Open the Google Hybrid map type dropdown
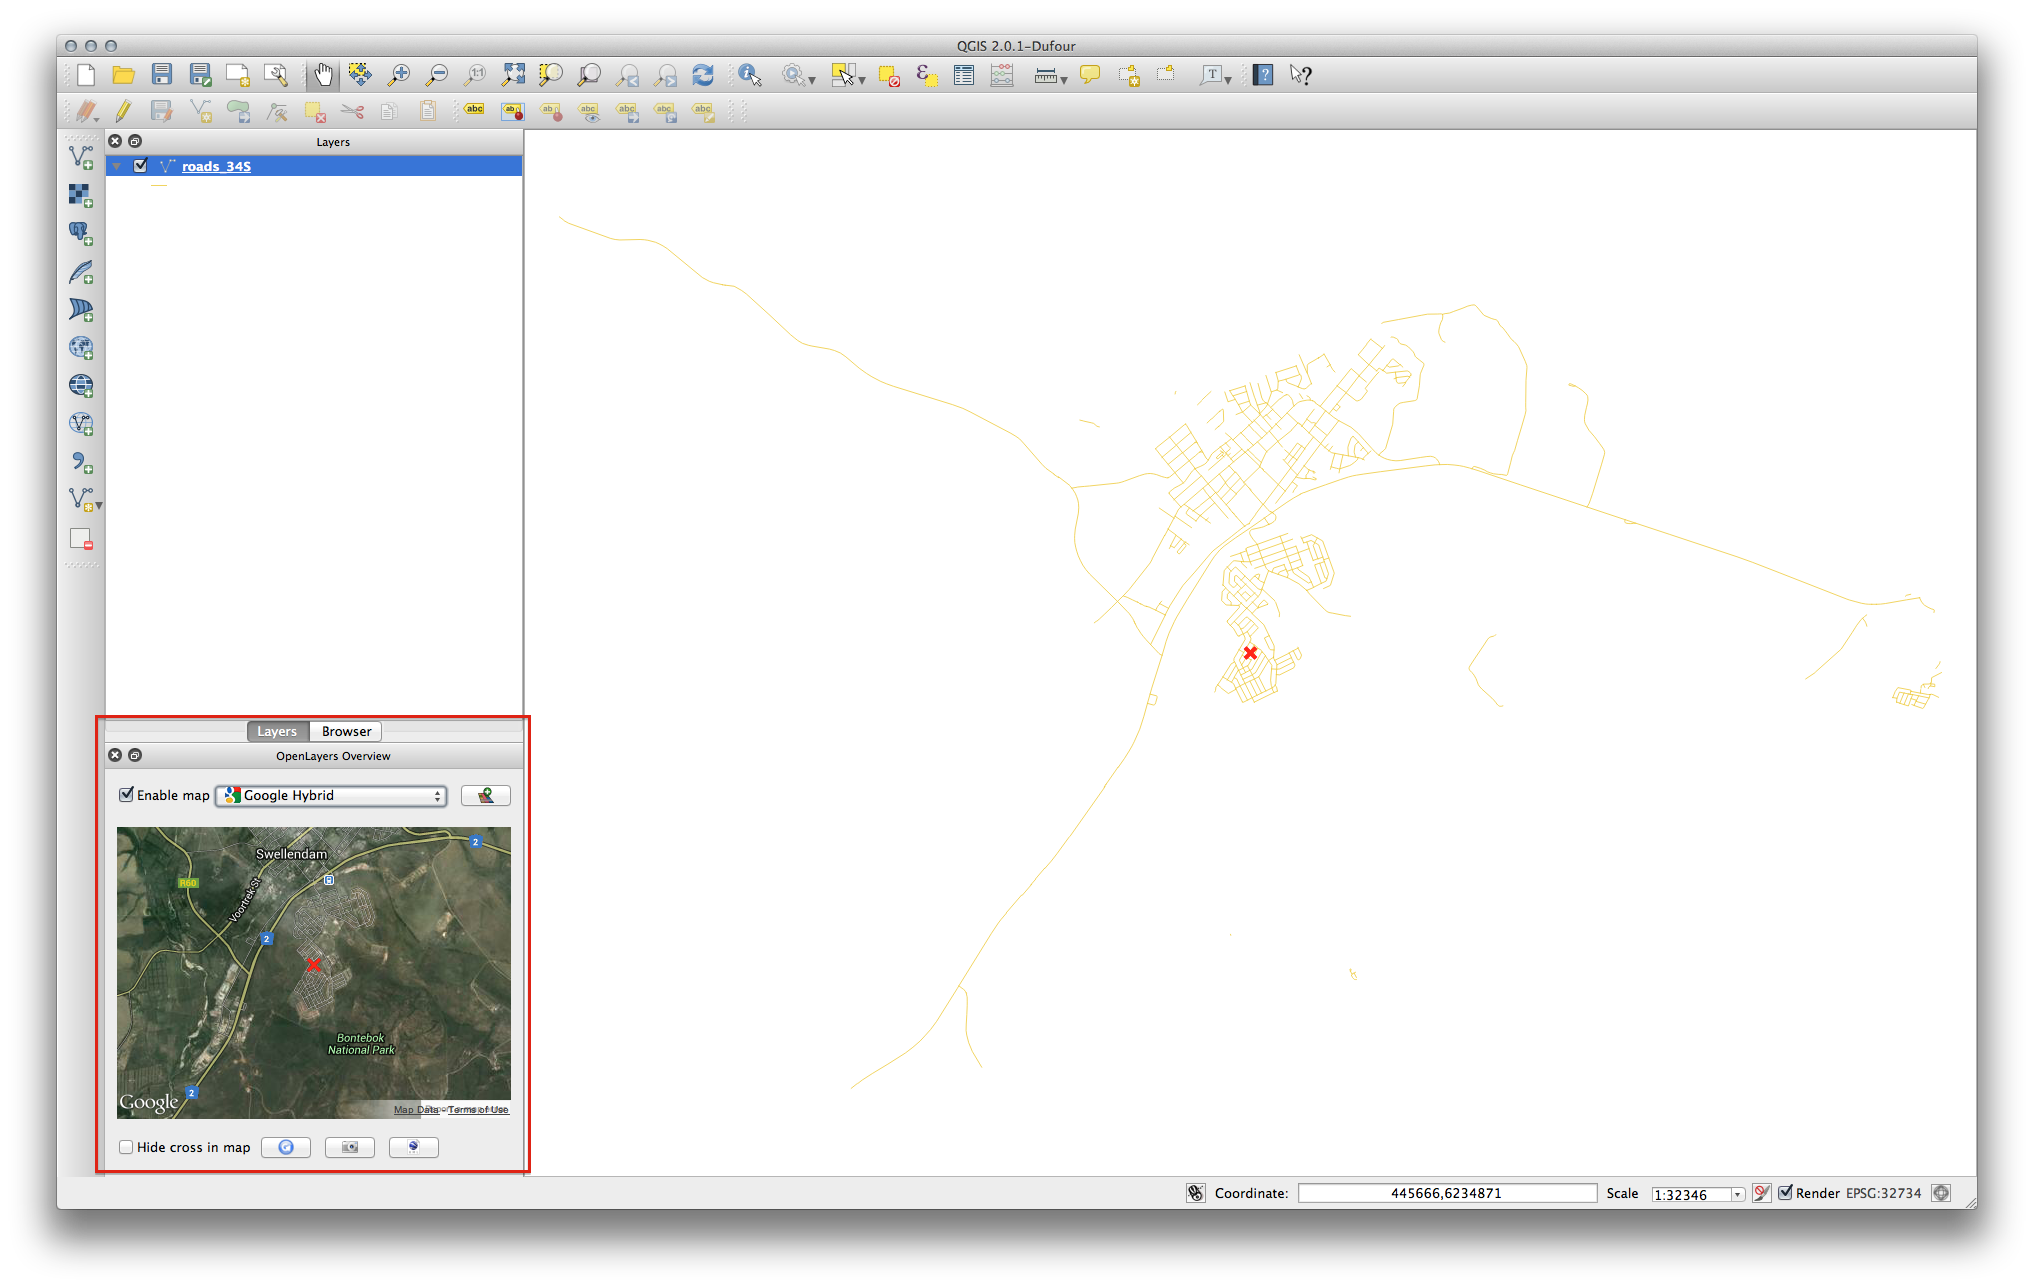This screenshot has height=1288, width=2034. coord(332,795)
